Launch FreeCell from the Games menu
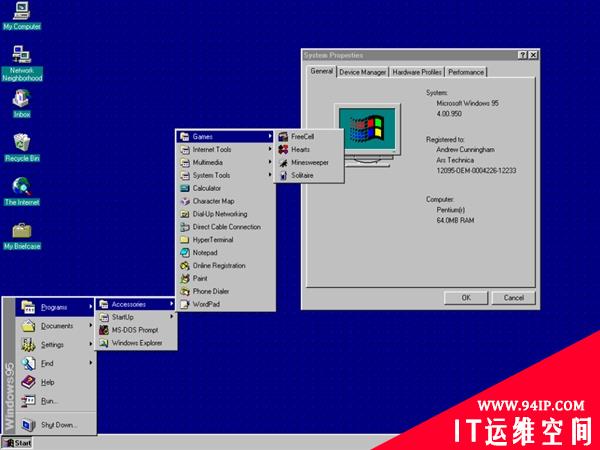 (309, 137)
